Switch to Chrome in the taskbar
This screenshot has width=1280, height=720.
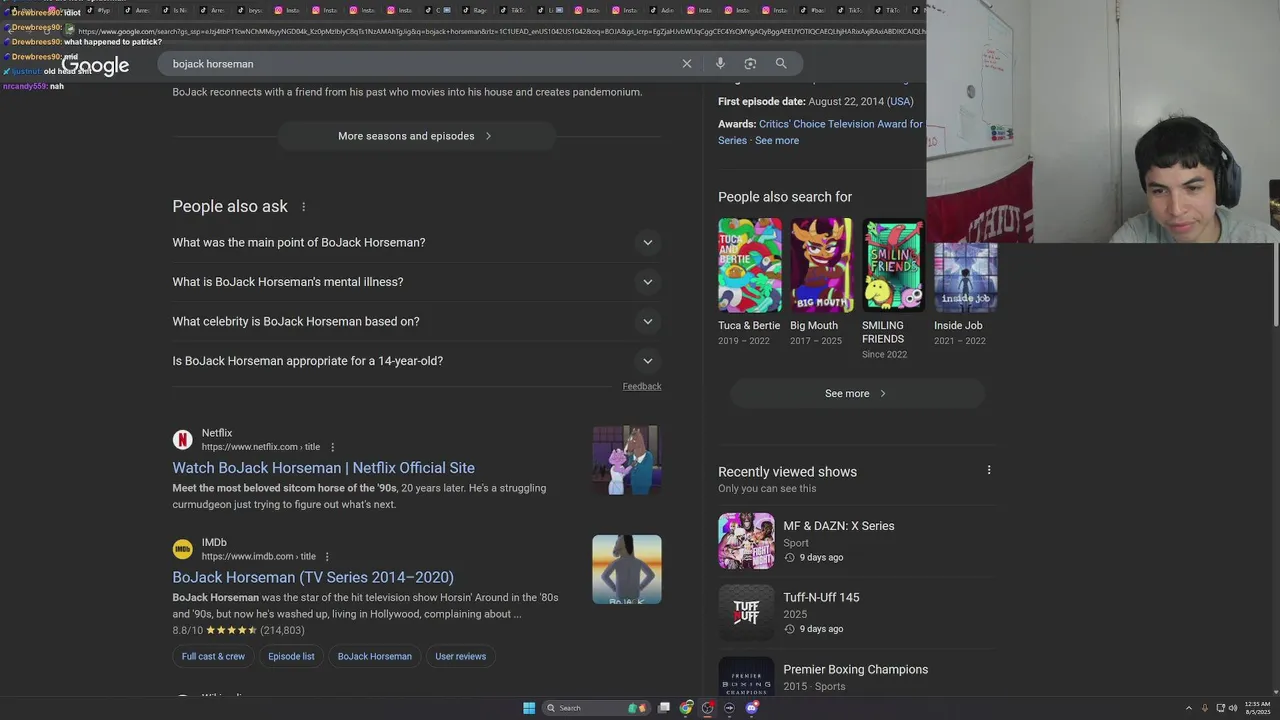pos(686,708)
